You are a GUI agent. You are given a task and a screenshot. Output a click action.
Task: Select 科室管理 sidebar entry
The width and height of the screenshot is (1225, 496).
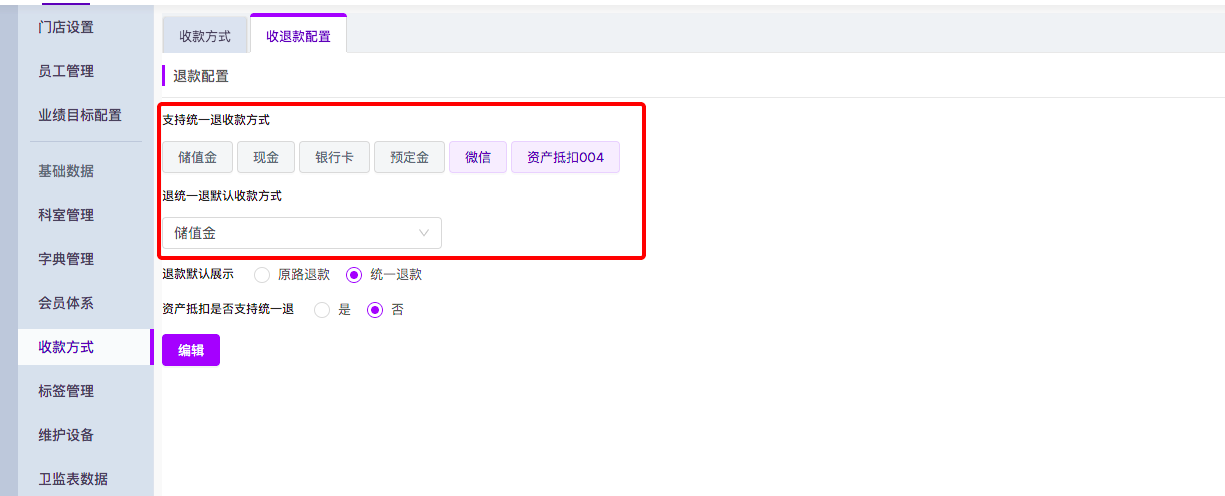click(66, 215)
